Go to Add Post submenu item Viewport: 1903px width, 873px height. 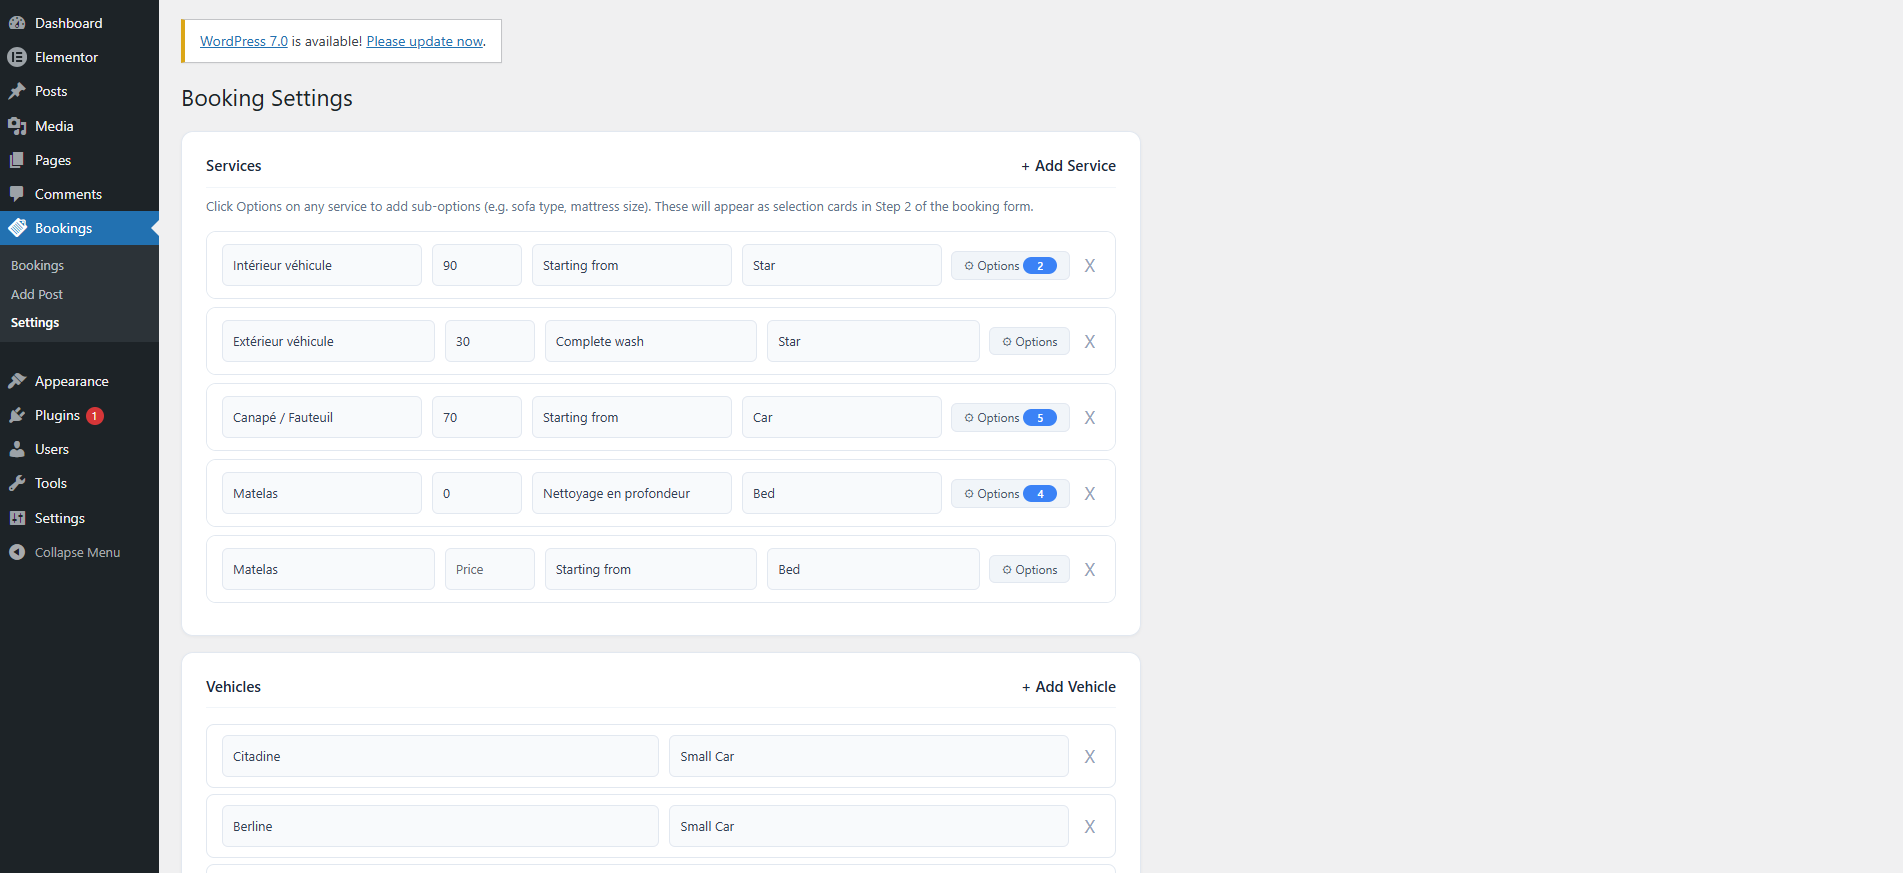click(x=37, y=294)
